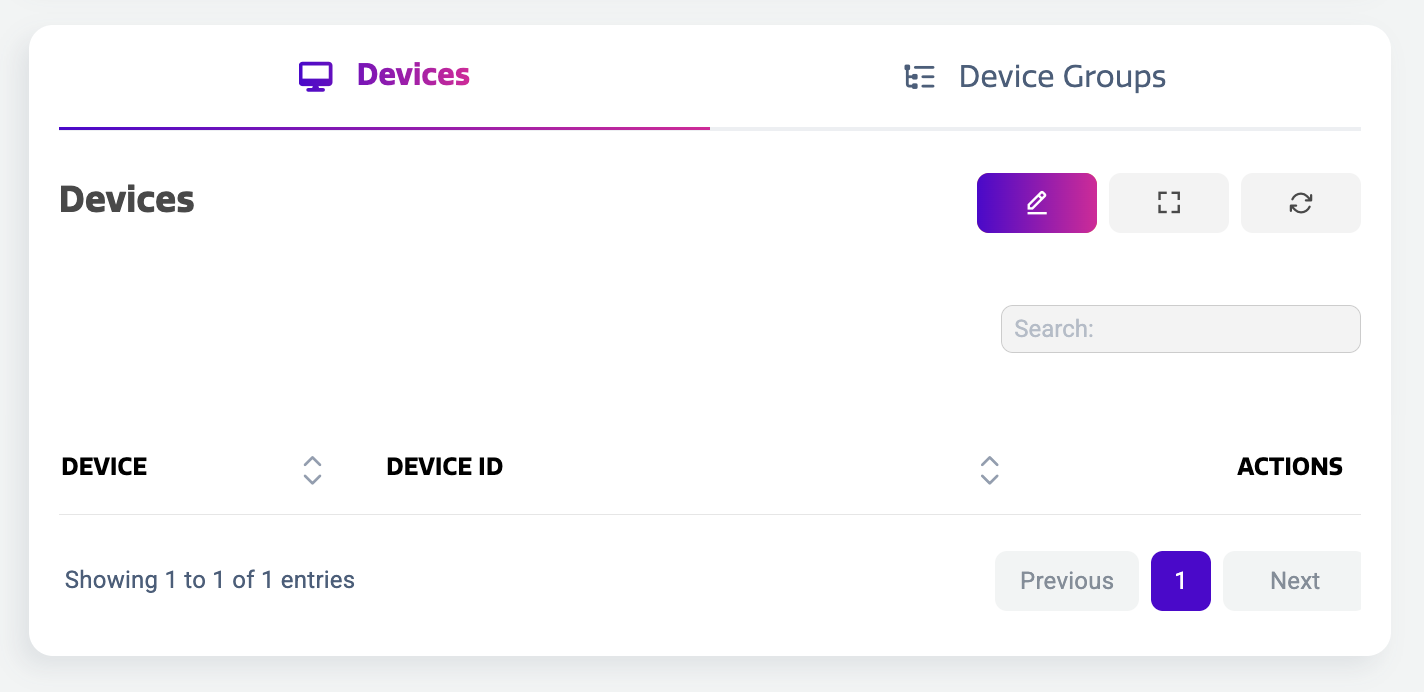Viewport: 1424px width, 692px height.
Task: Select page 1 in pagination
Action: [x=1181, y=580]
